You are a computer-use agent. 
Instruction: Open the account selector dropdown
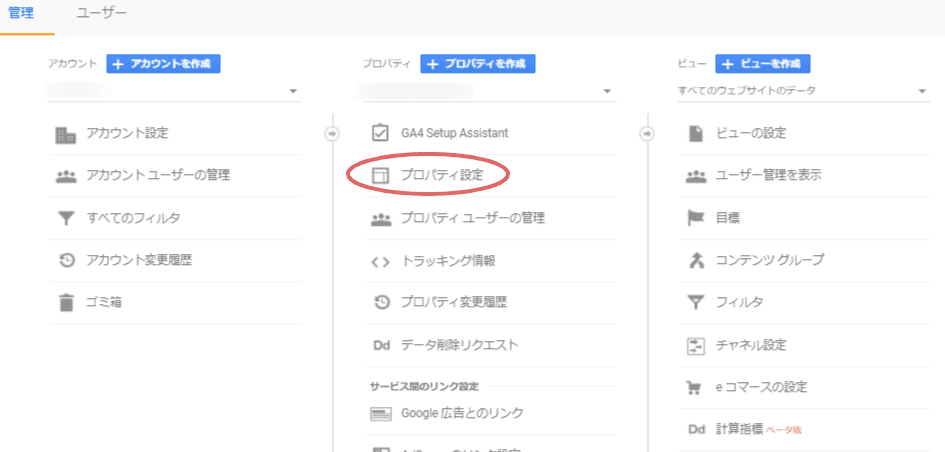point(174,91)
